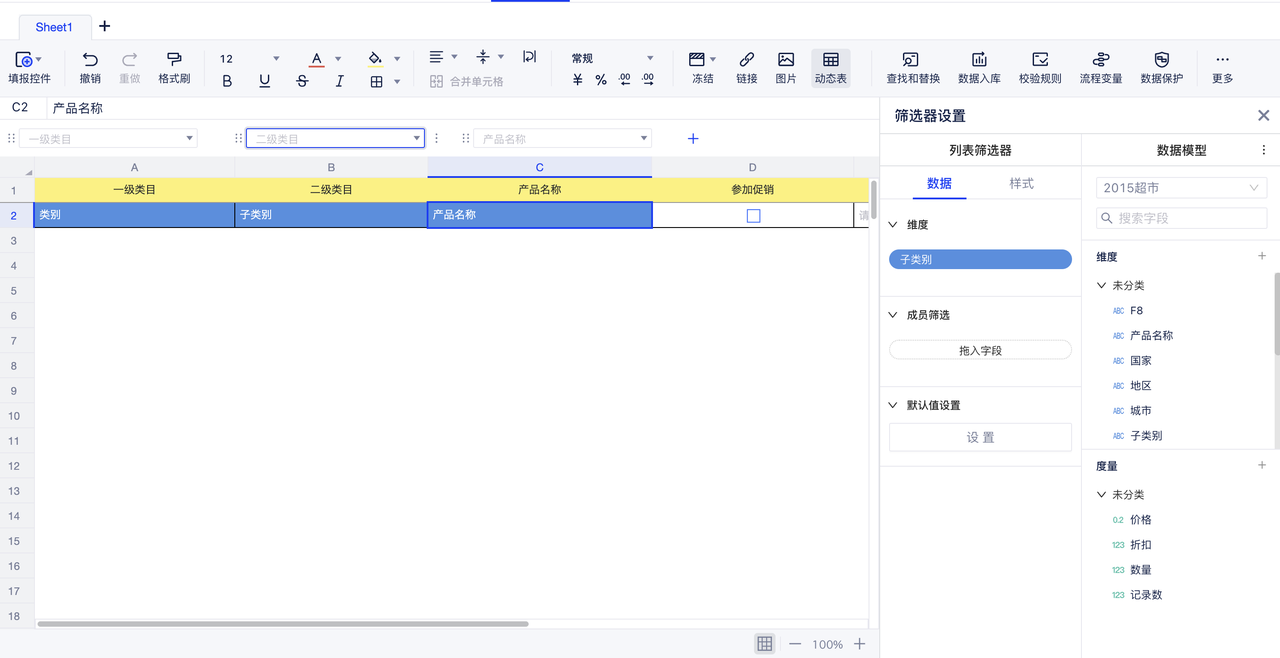Click the 撤销 undo icon
Viewport: 1280px width, 658px height.
[x=90, y=60]
